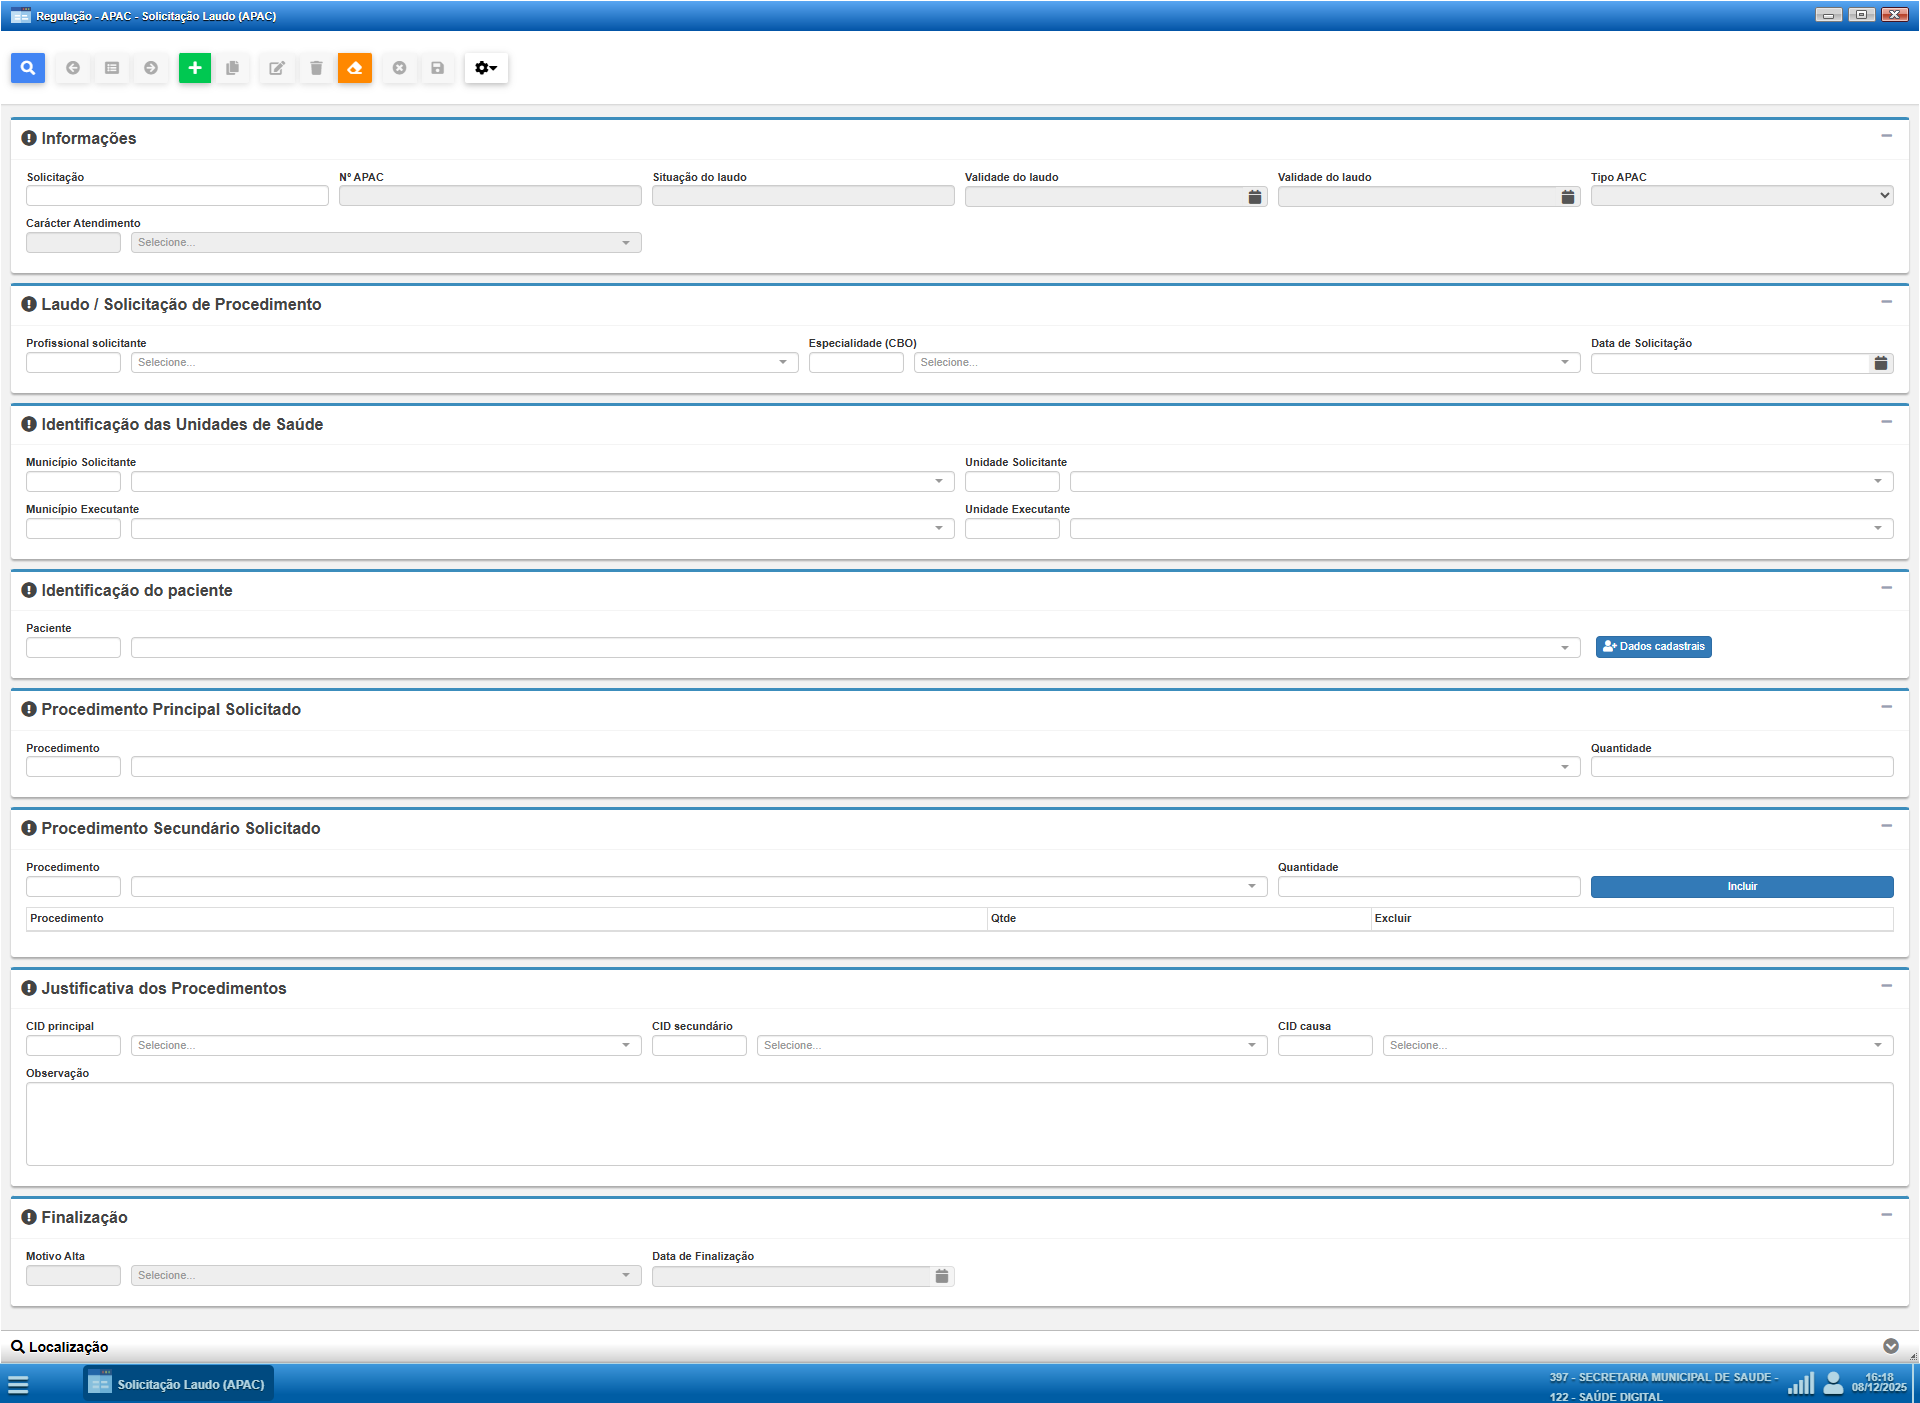Click the orange eraser clear button
This screenshot has height=1403, width=1920.
355,68
